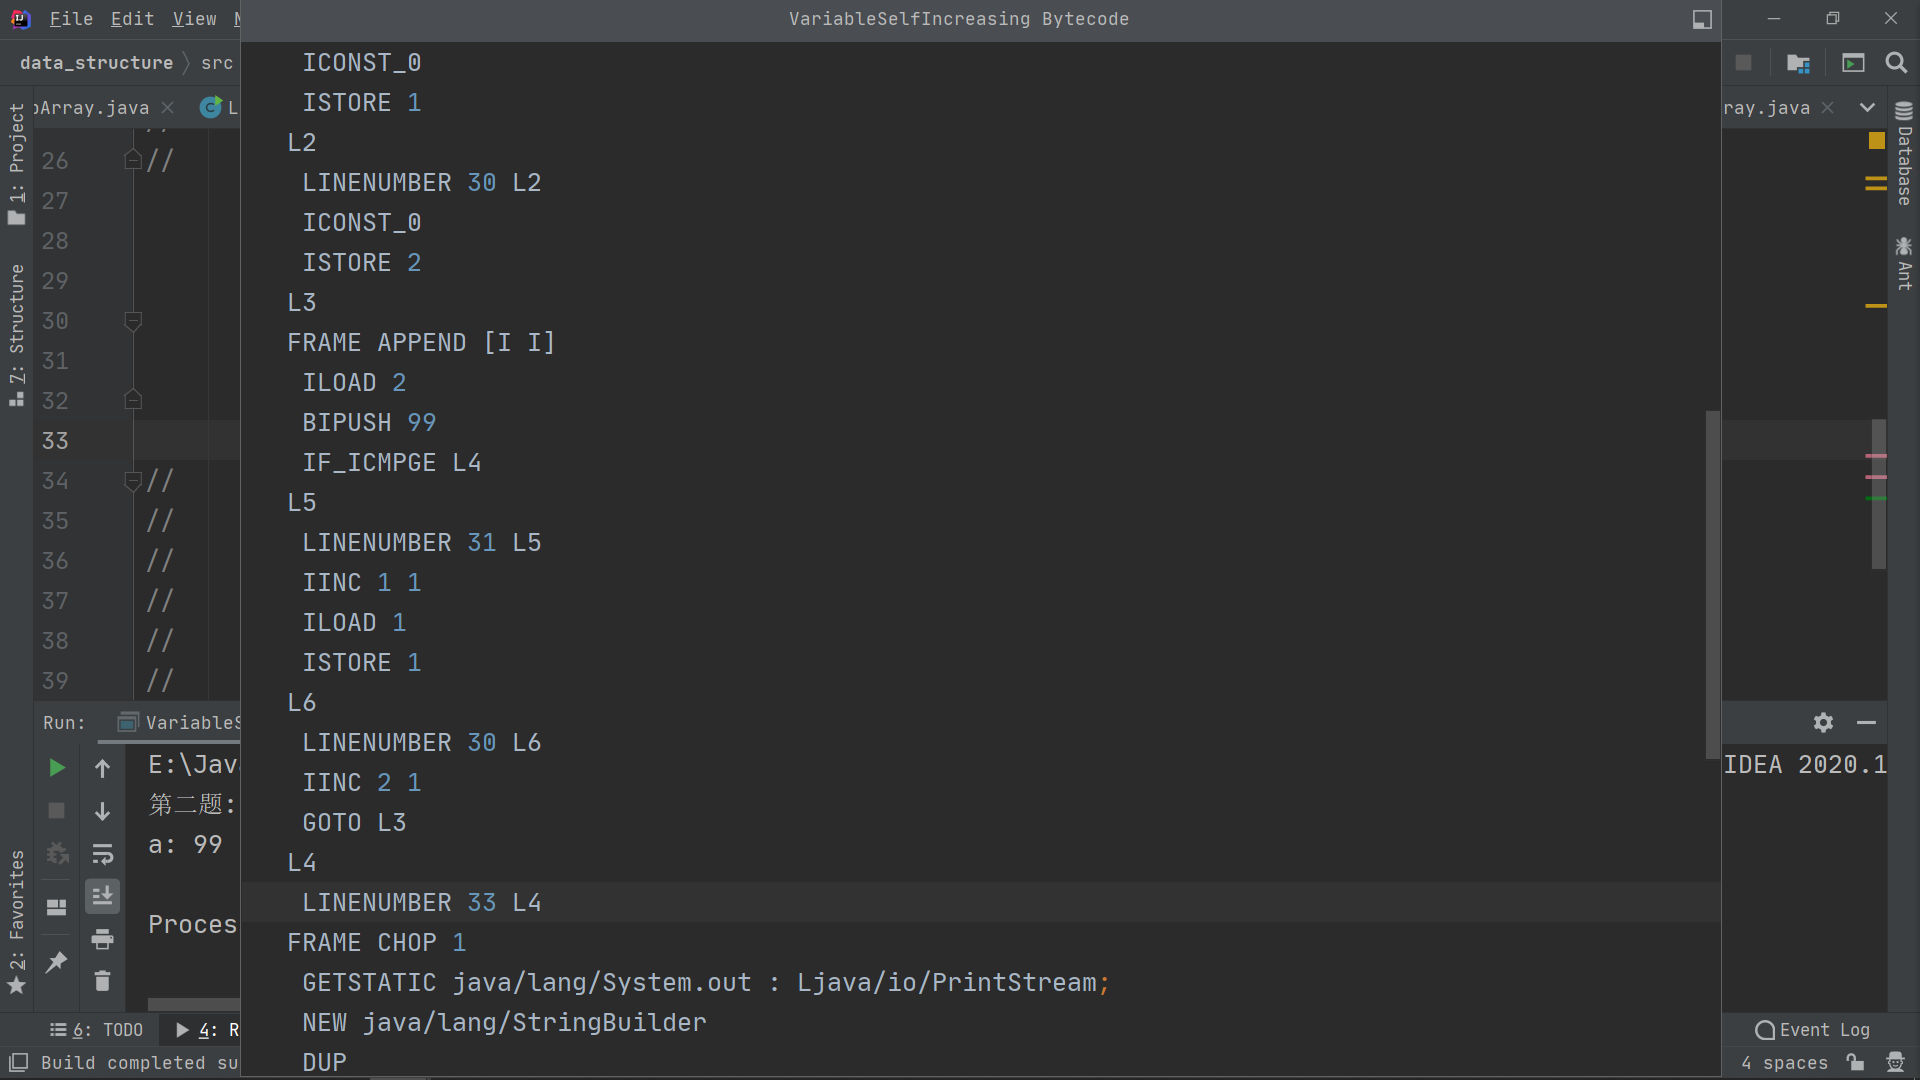This screenshot has height=1080, width=1920.
Task: Switch to the 6: TODO tab
Action: coord(98,1030)
